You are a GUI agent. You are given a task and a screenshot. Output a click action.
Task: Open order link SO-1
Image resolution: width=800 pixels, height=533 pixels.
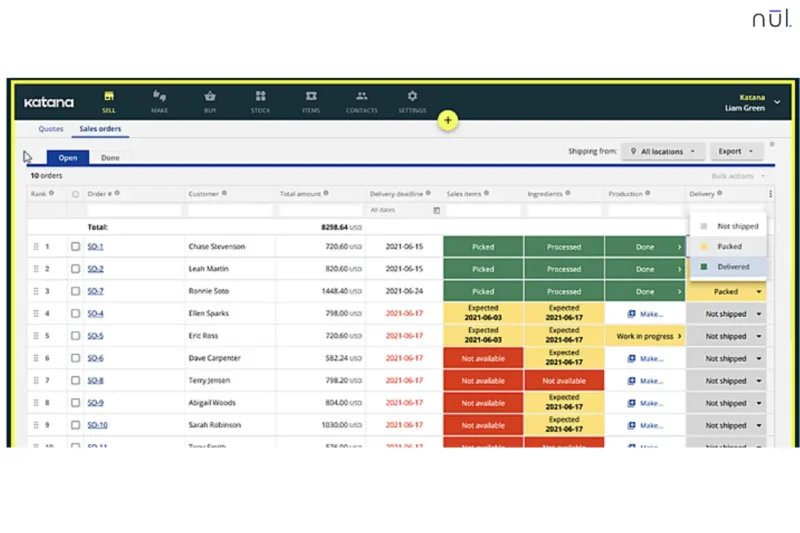pyautogui.click(x=95, y=246)
